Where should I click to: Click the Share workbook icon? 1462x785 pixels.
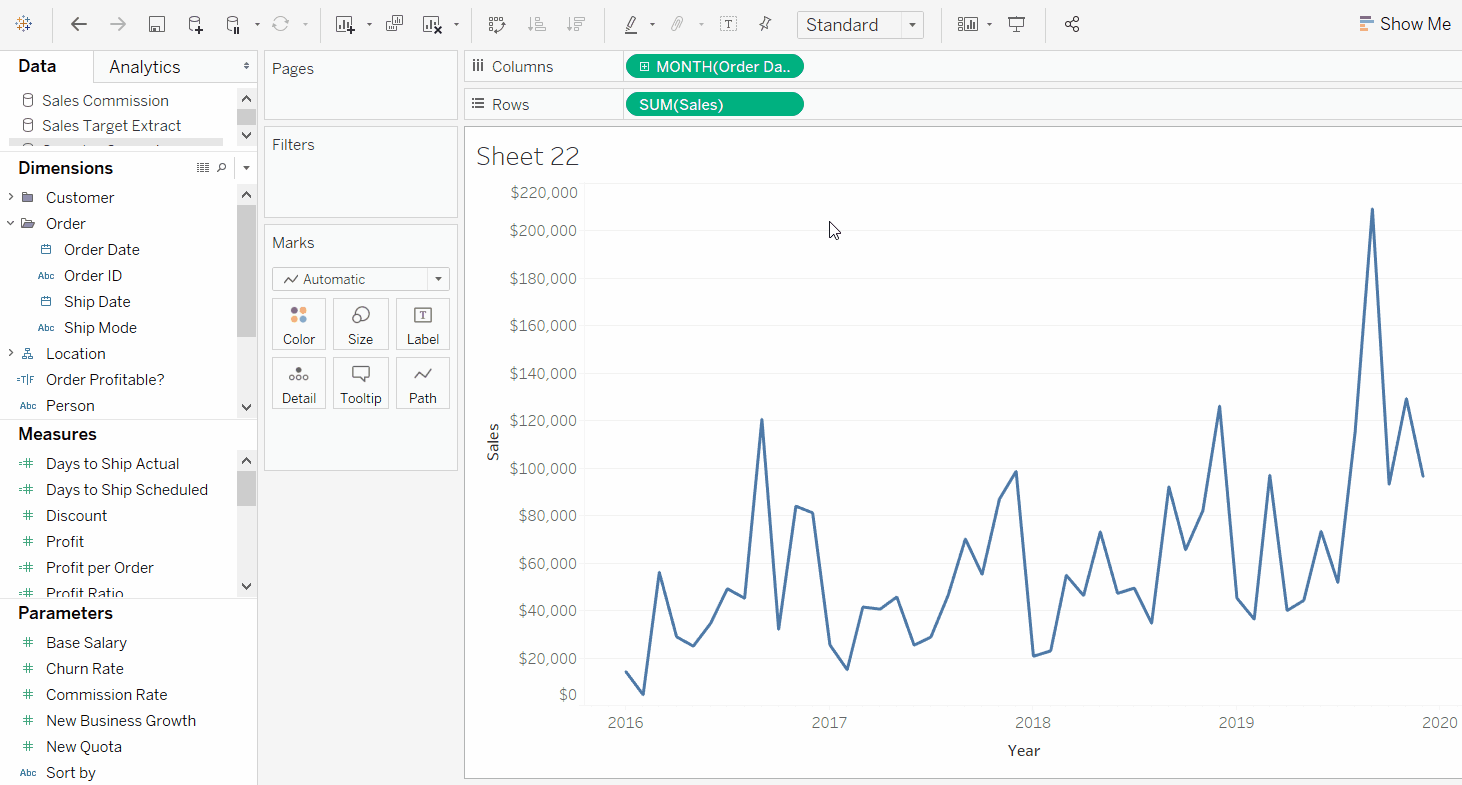[x=1072, y=25]
